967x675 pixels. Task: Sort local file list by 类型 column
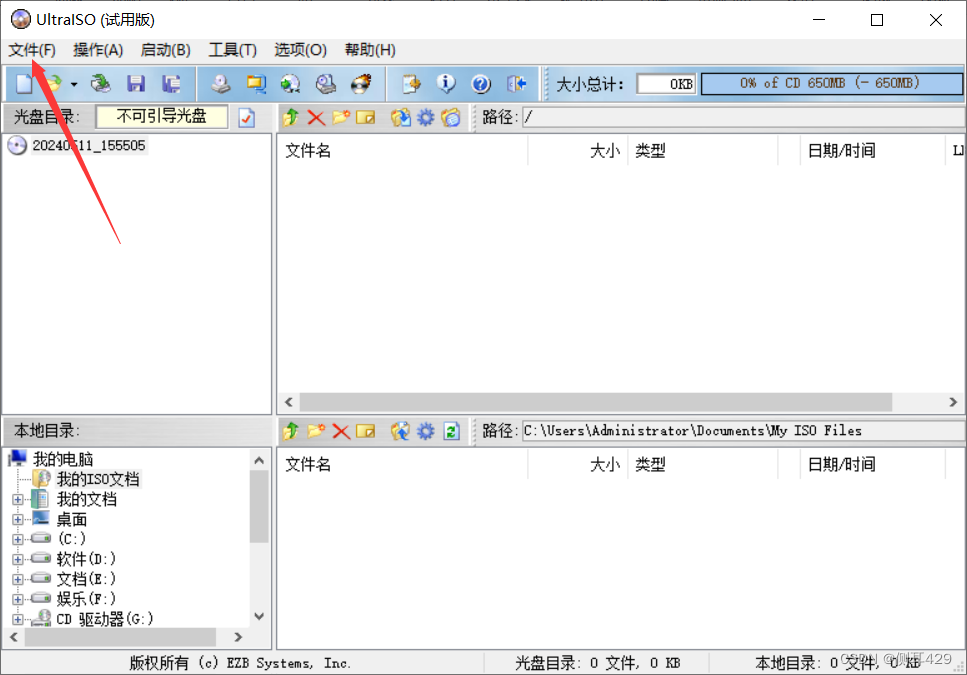coord(702,464)
